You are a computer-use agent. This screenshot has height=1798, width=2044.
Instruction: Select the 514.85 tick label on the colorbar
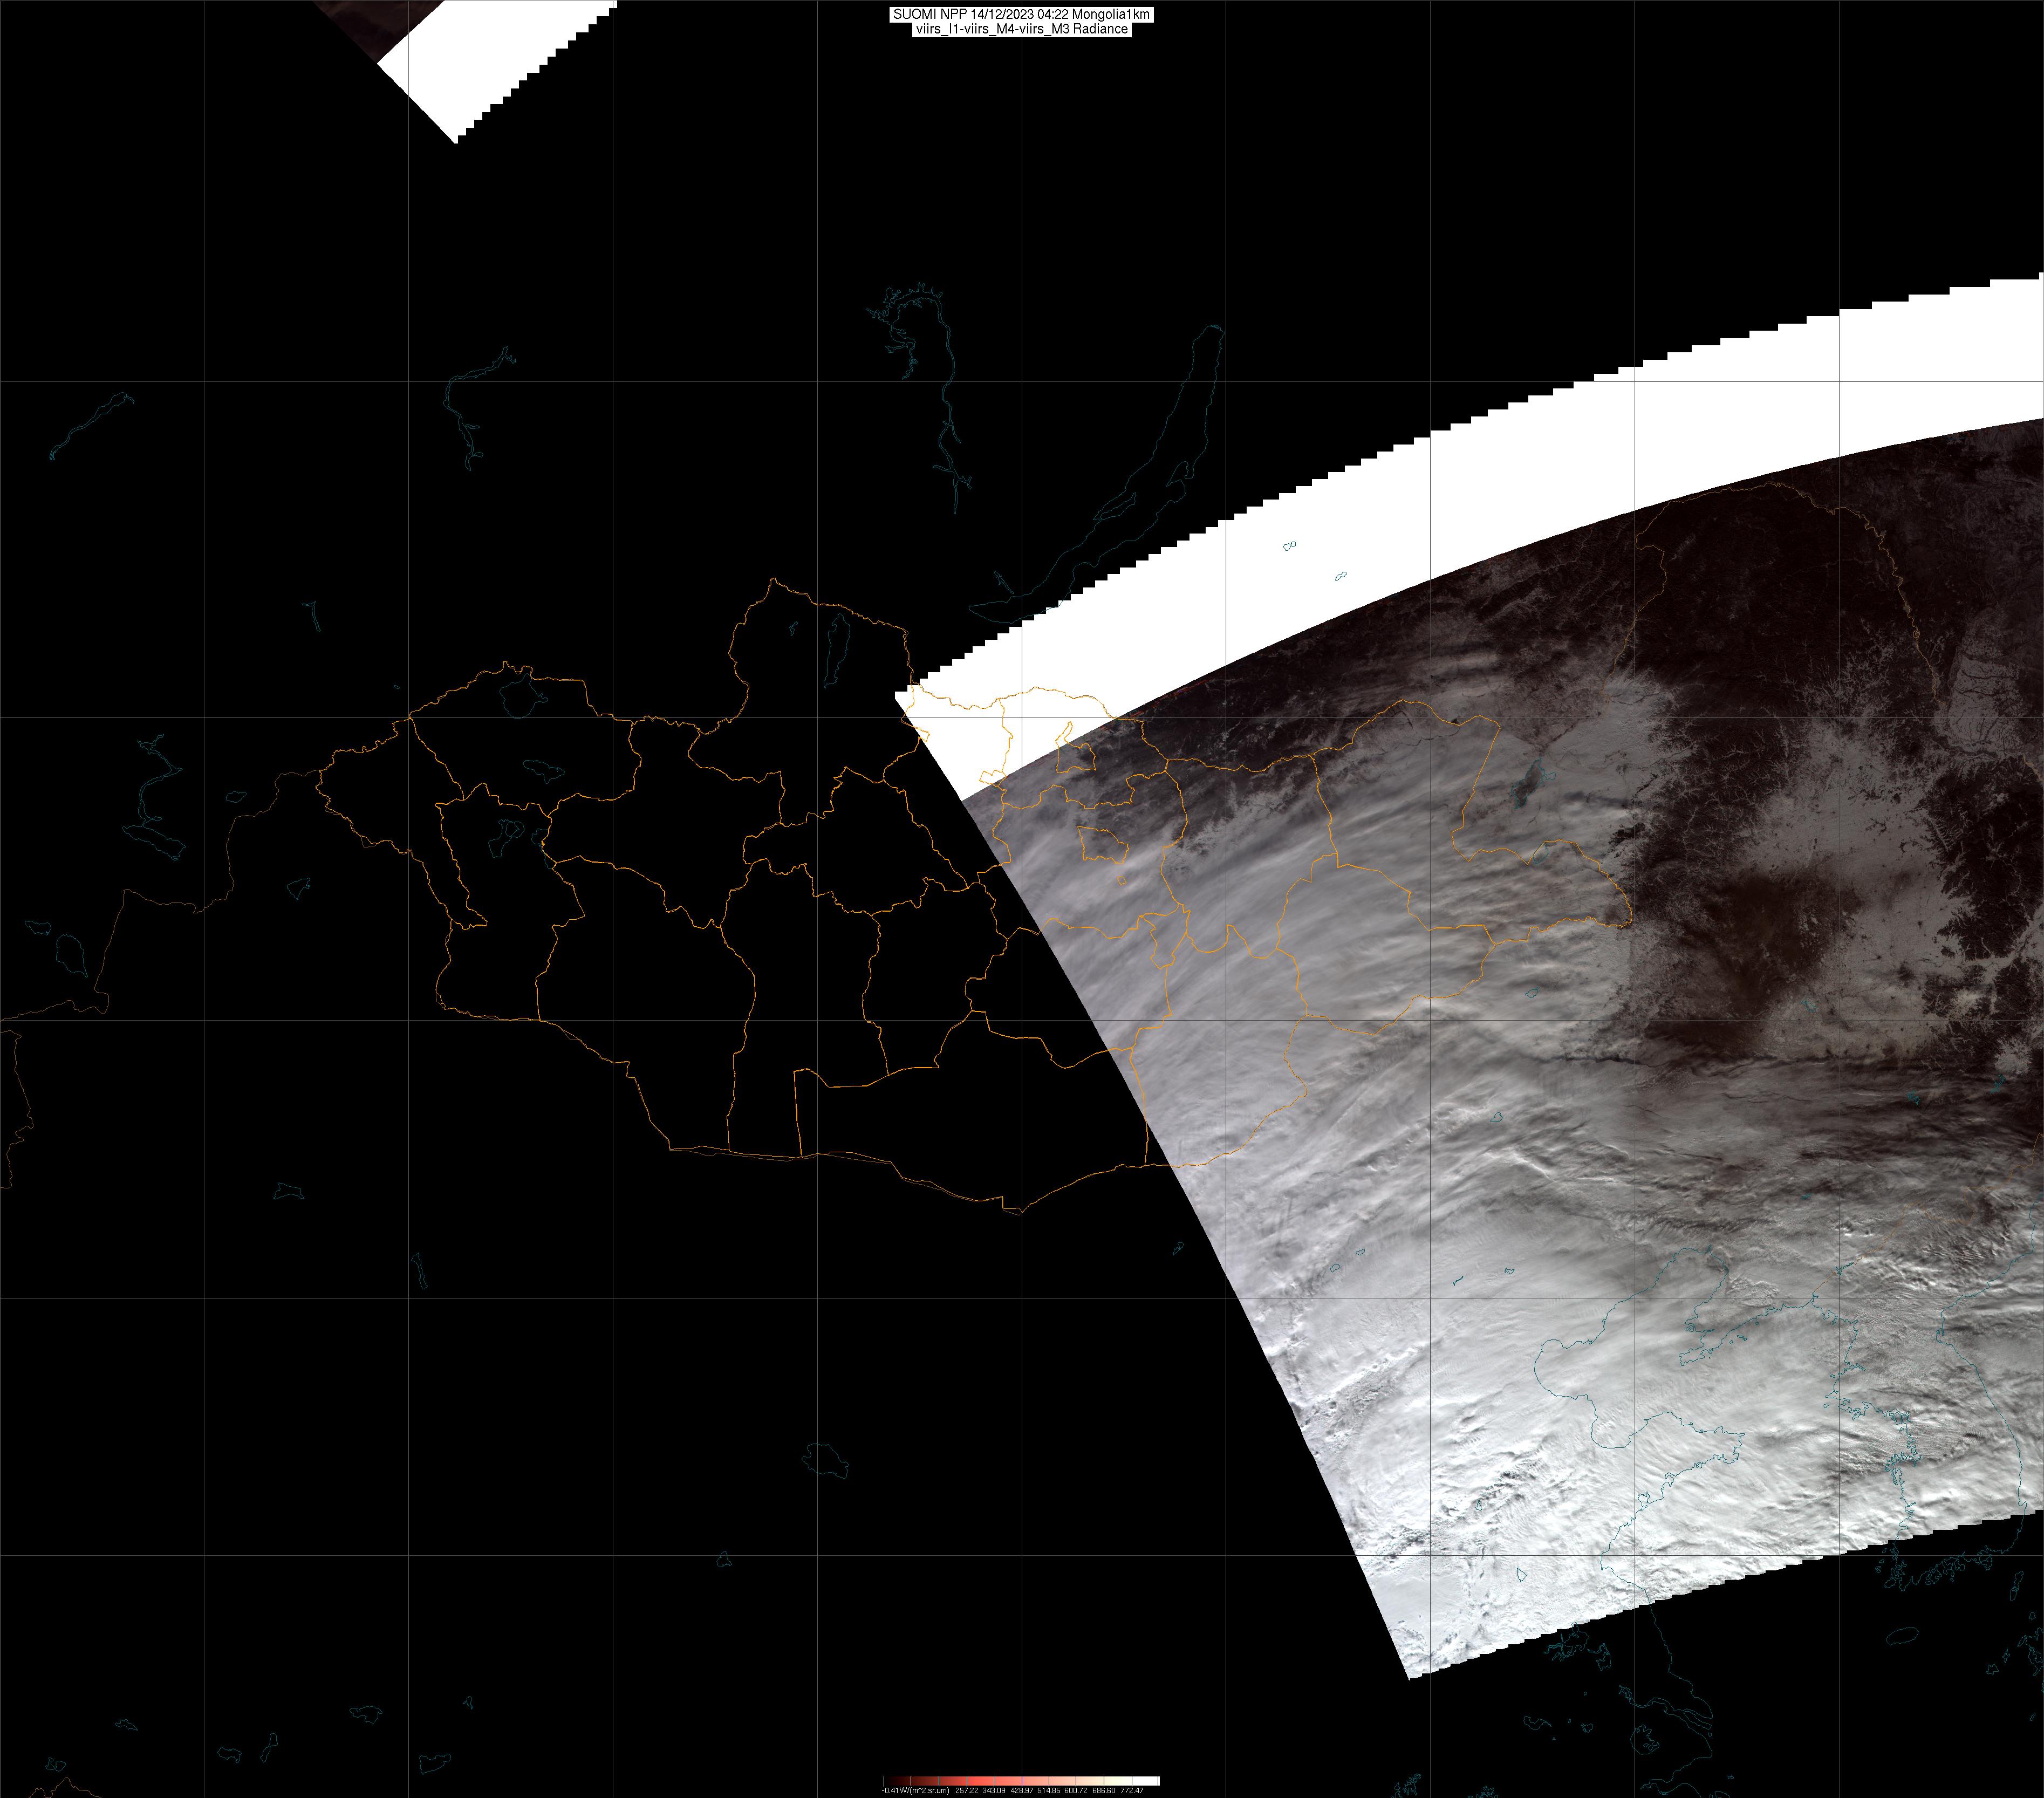pos(1049,1790)
